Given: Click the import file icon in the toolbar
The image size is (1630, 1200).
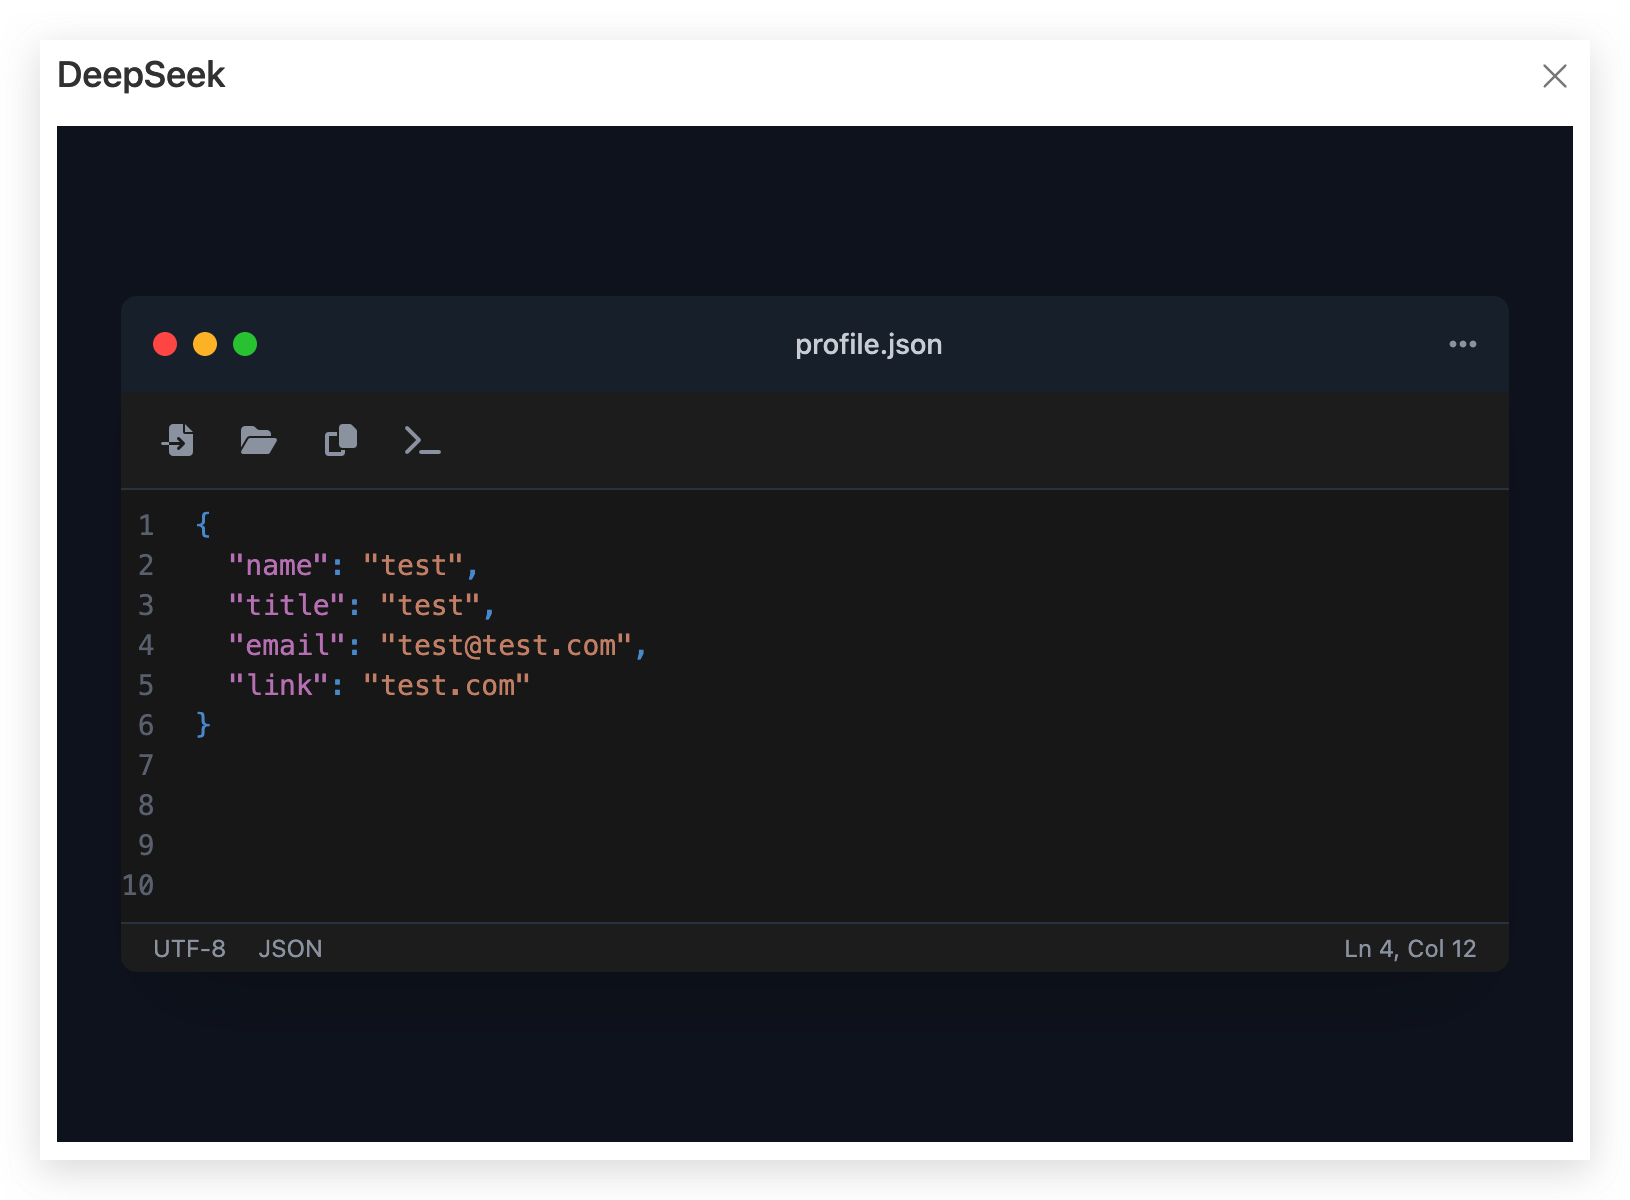Looking at the screenshot, I should (178, 440).
